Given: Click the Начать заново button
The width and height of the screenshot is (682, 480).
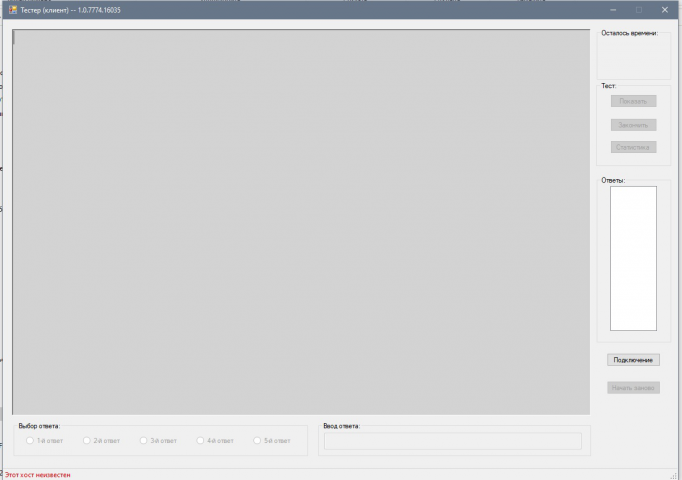Looking at the screenshot, I should coord(633,388).
